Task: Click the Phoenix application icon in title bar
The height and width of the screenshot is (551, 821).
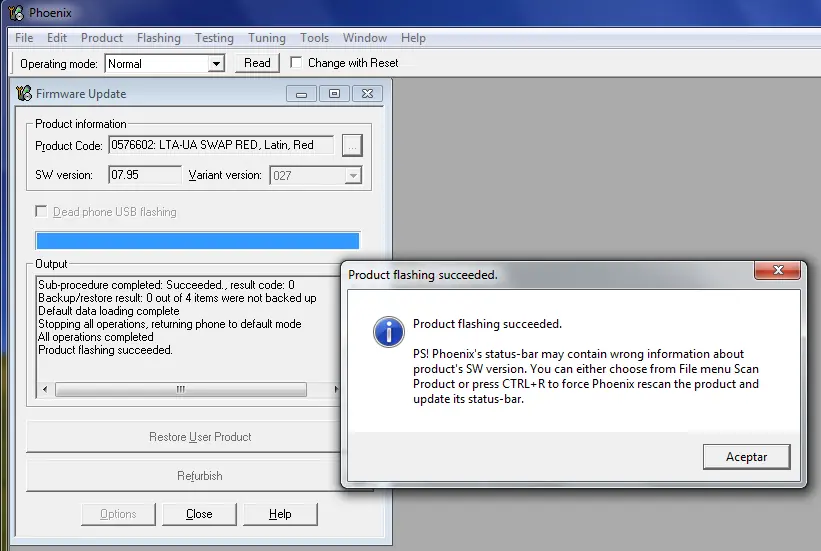Action: pos(16,12)
